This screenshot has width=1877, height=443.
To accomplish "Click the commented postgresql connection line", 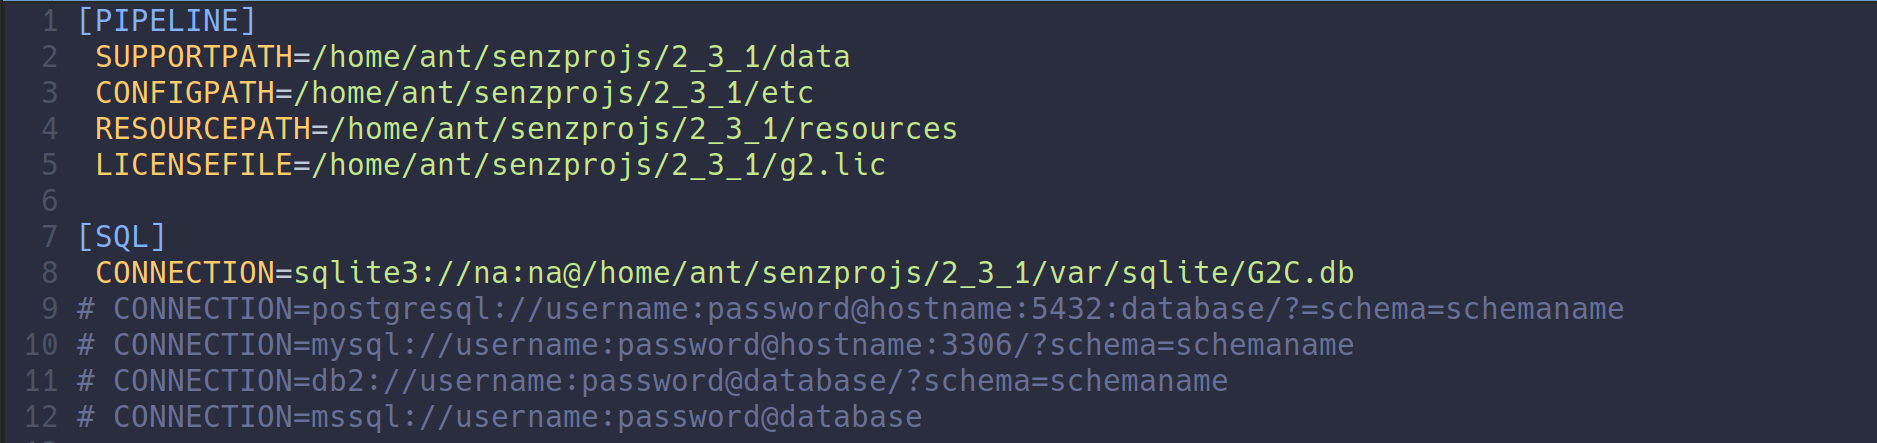I will (x=850, y=309).
